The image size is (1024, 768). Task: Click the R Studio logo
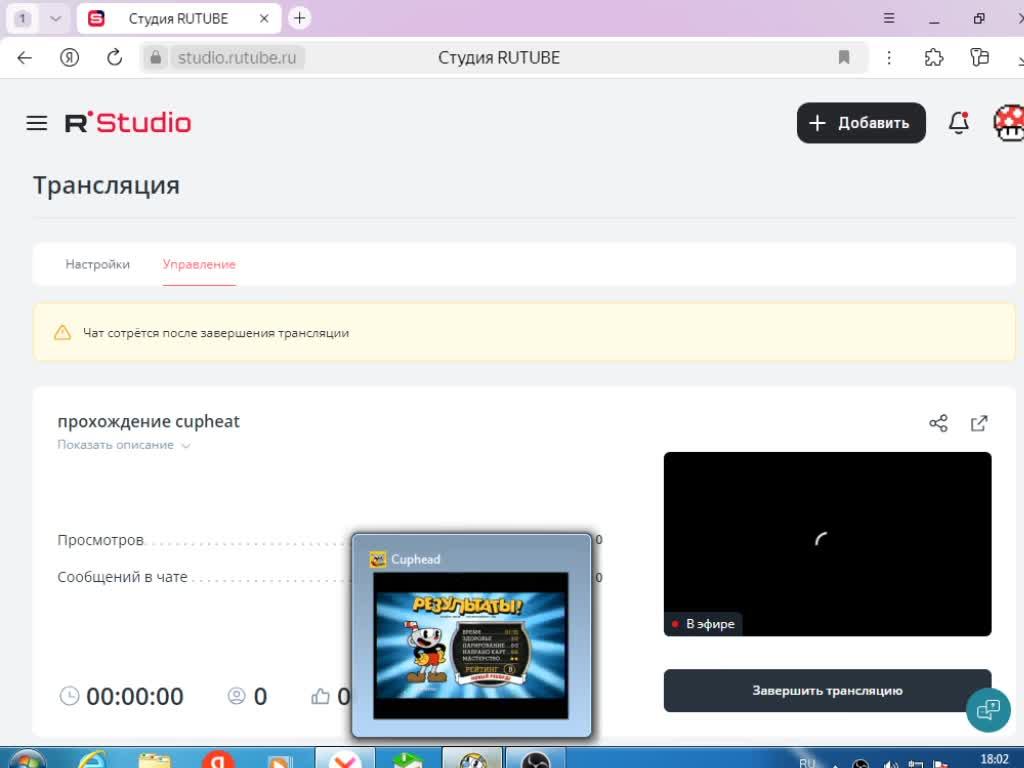pyautogui.click(x=128, y=123)
